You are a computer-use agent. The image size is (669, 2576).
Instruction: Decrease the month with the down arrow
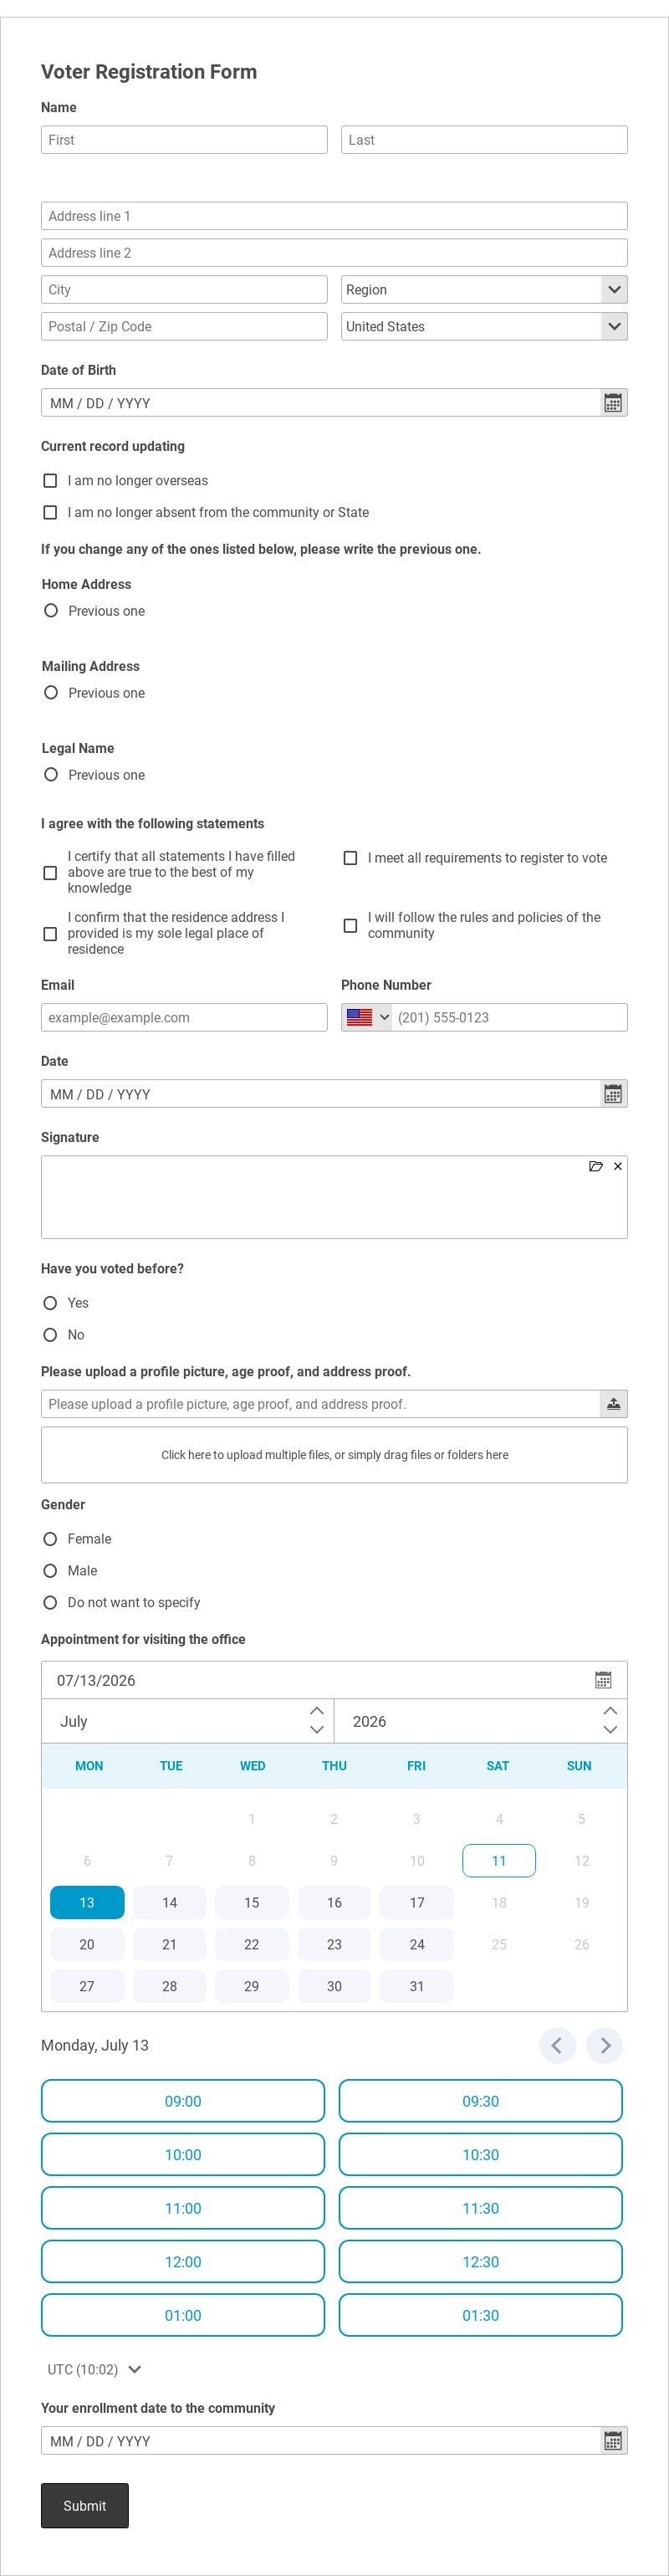(x=317, y=1730)
